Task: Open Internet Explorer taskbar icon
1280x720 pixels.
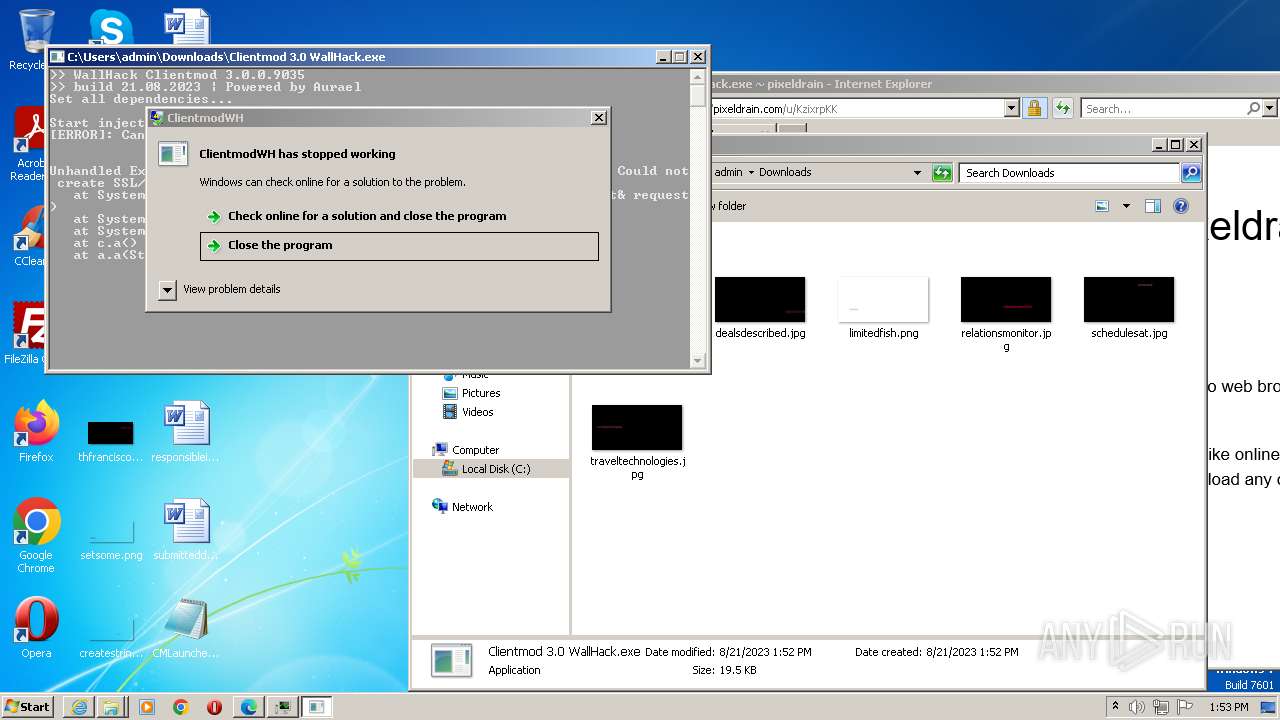Action: point(79,707)
